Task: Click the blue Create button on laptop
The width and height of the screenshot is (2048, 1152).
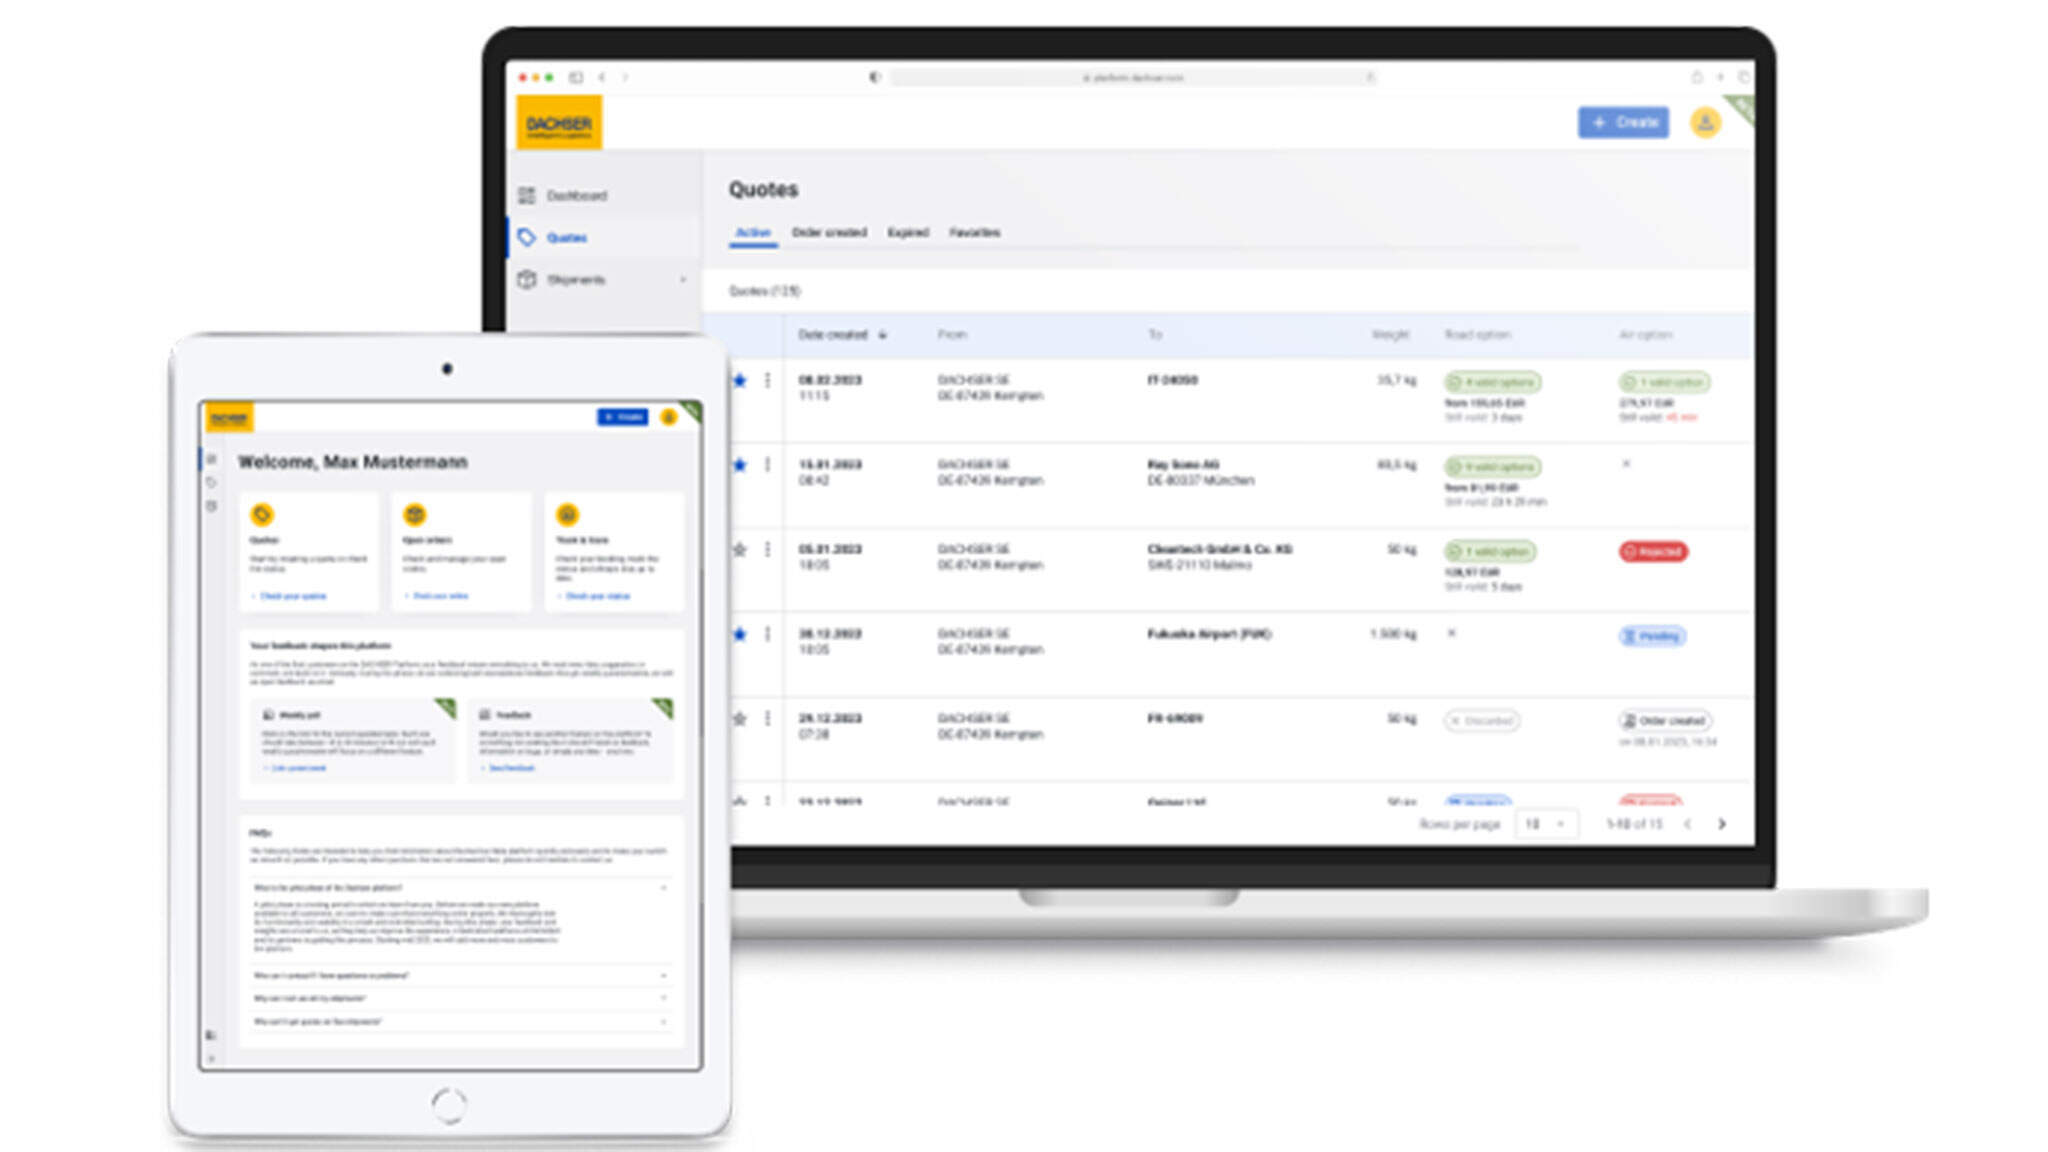Action: 1623,122
